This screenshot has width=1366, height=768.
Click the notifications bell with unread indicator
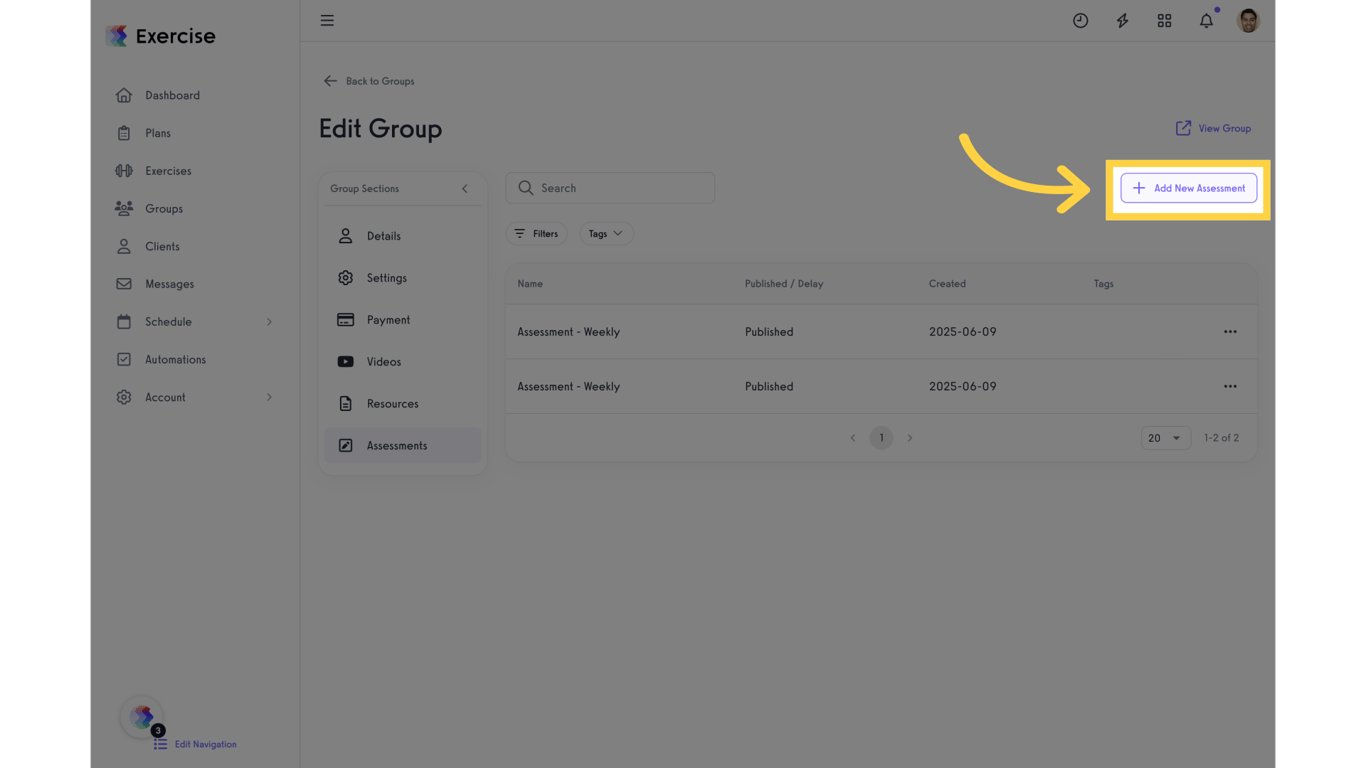pyautogui.click(x=1206, y=20)
